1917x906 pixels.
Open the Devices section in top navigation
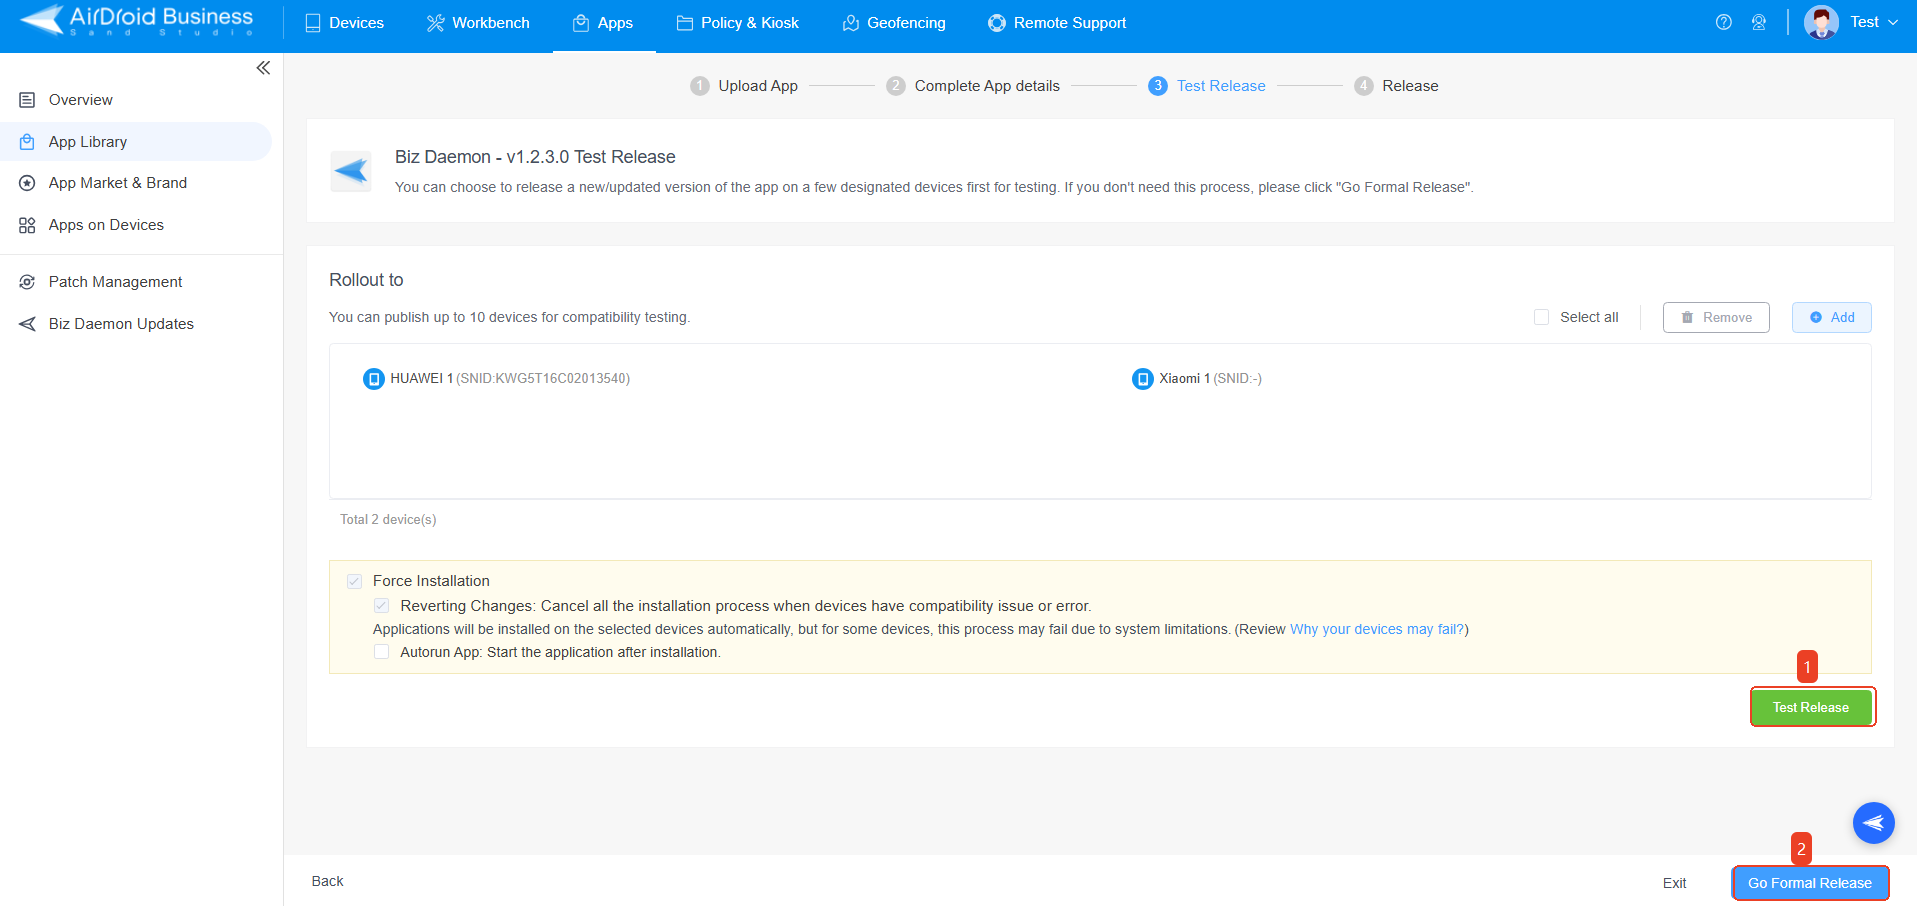click(x=345, y=22)
